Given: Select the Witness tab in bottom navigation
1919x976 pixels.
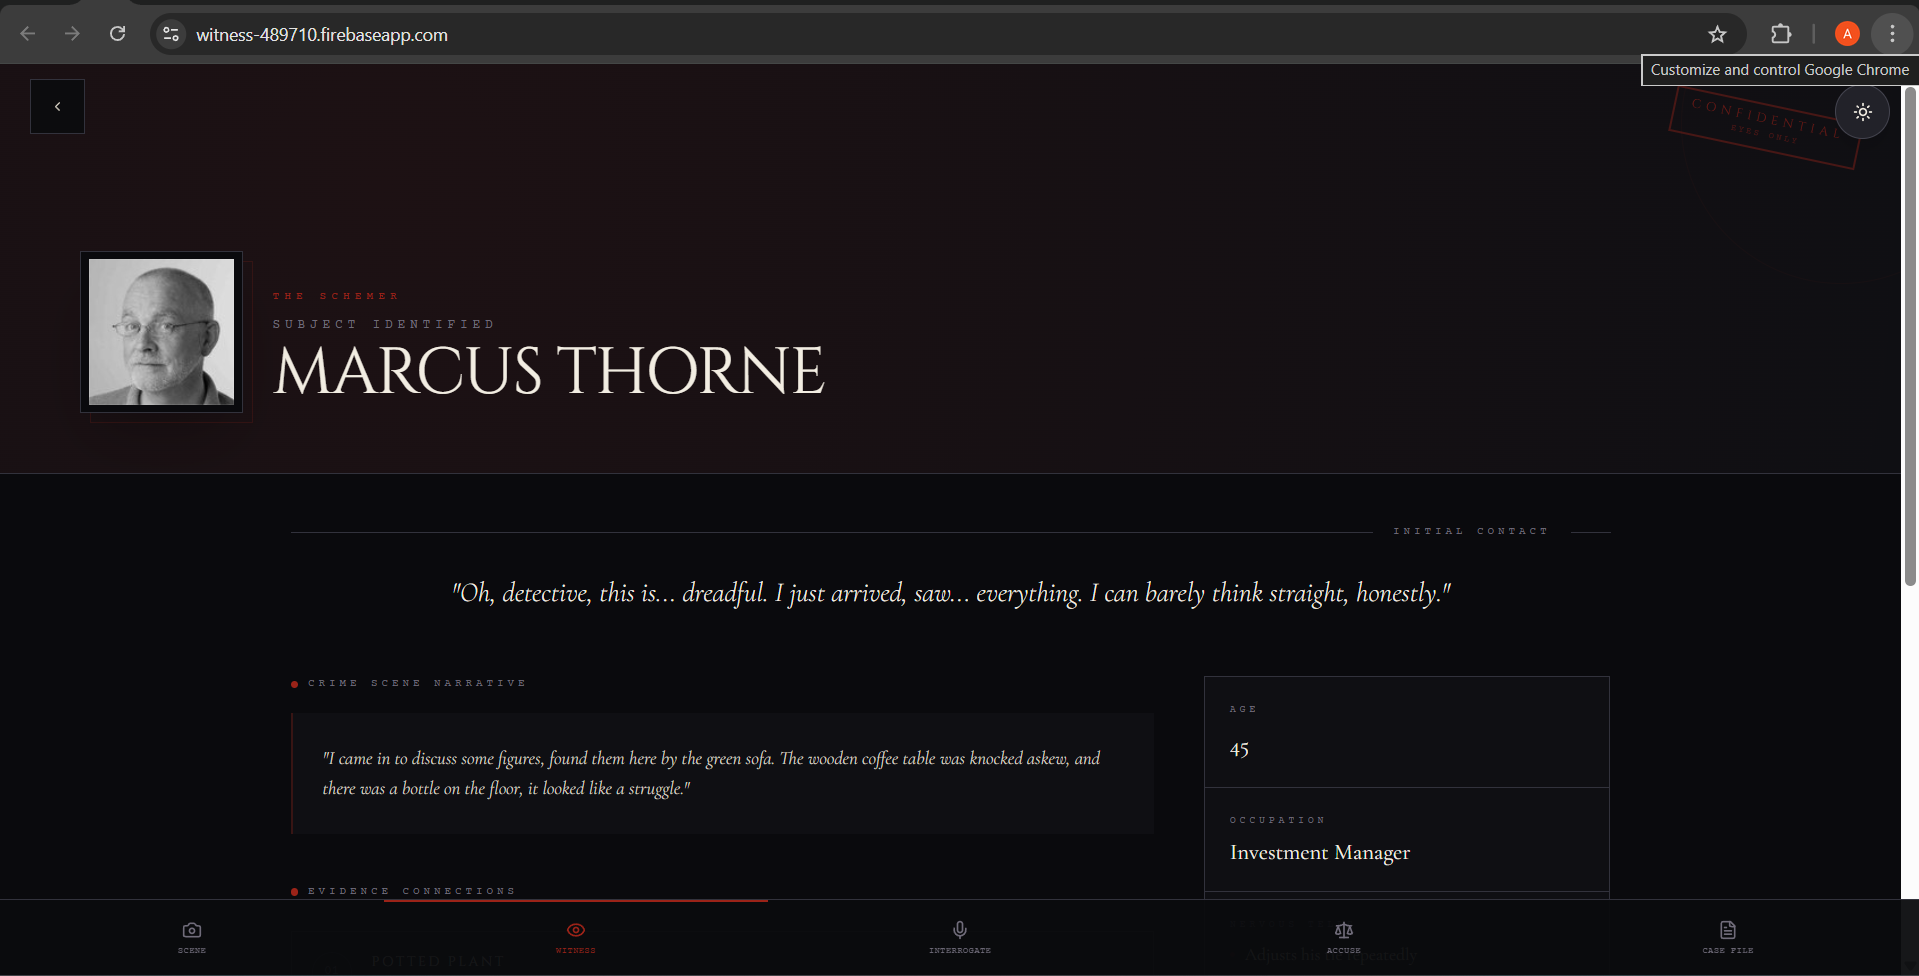Looking at the screenshot, I should pyautogui.click(x=576, y=938).
